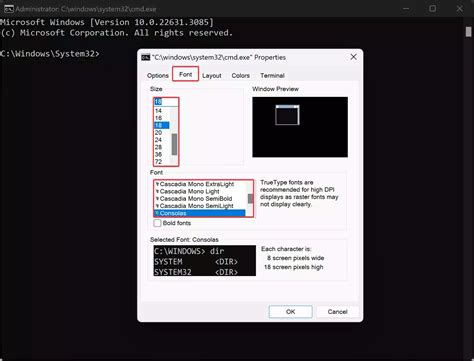This screenshot has width=474, height=361.
Task: Open the Options tab
Action: pos(158,75)
